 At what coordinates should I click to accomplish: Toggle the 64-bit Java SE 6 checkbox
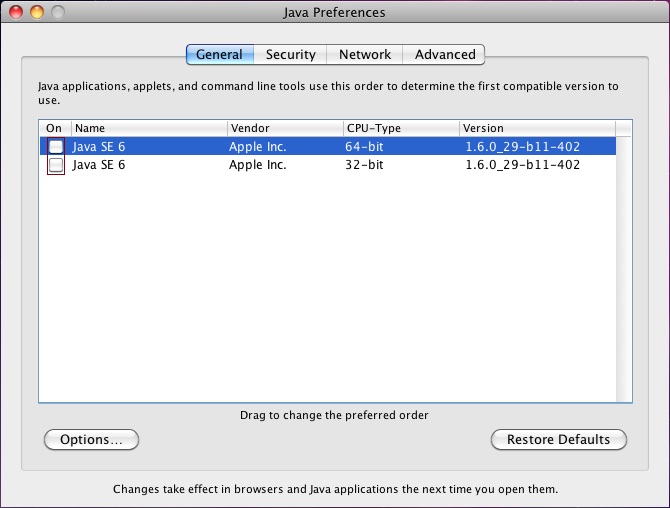click(56, 147)
